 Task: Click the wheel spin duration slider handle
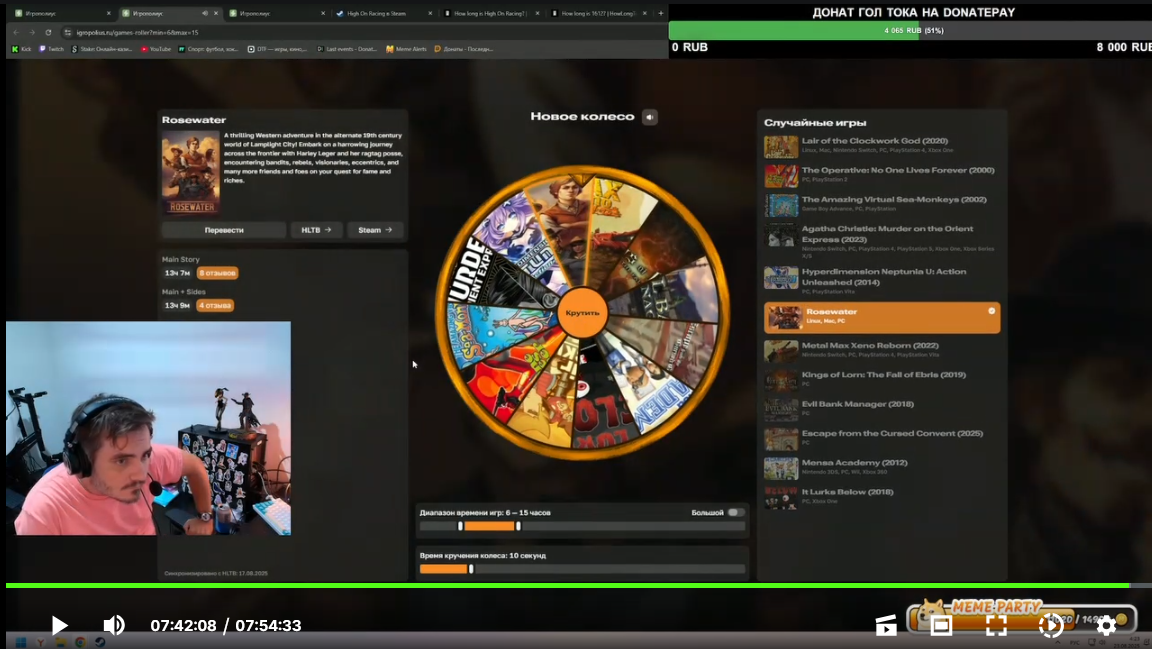(x=471, y=569)
